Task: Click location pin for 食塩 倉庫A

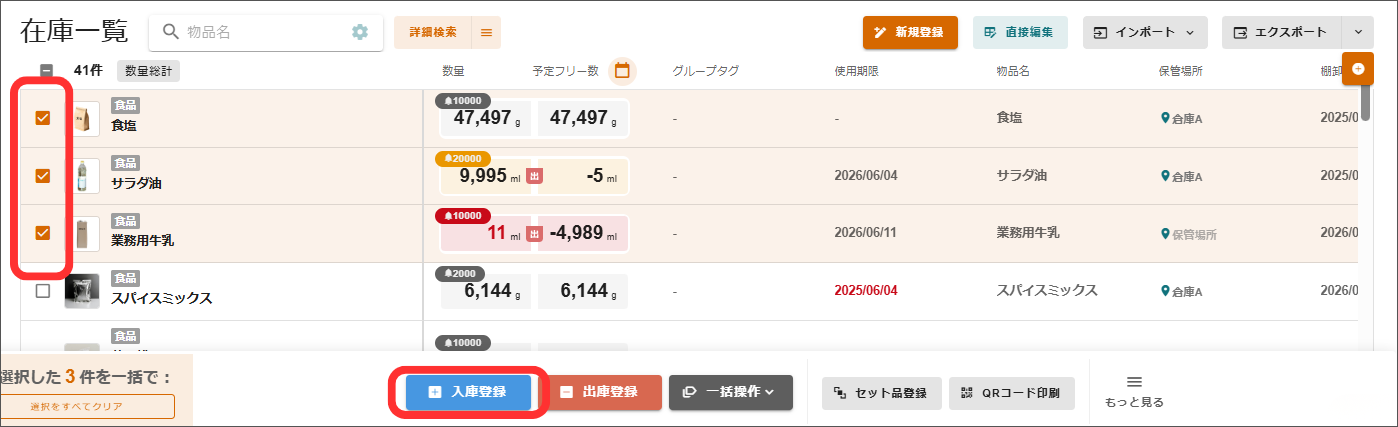Action: (x=1165, y=118)
